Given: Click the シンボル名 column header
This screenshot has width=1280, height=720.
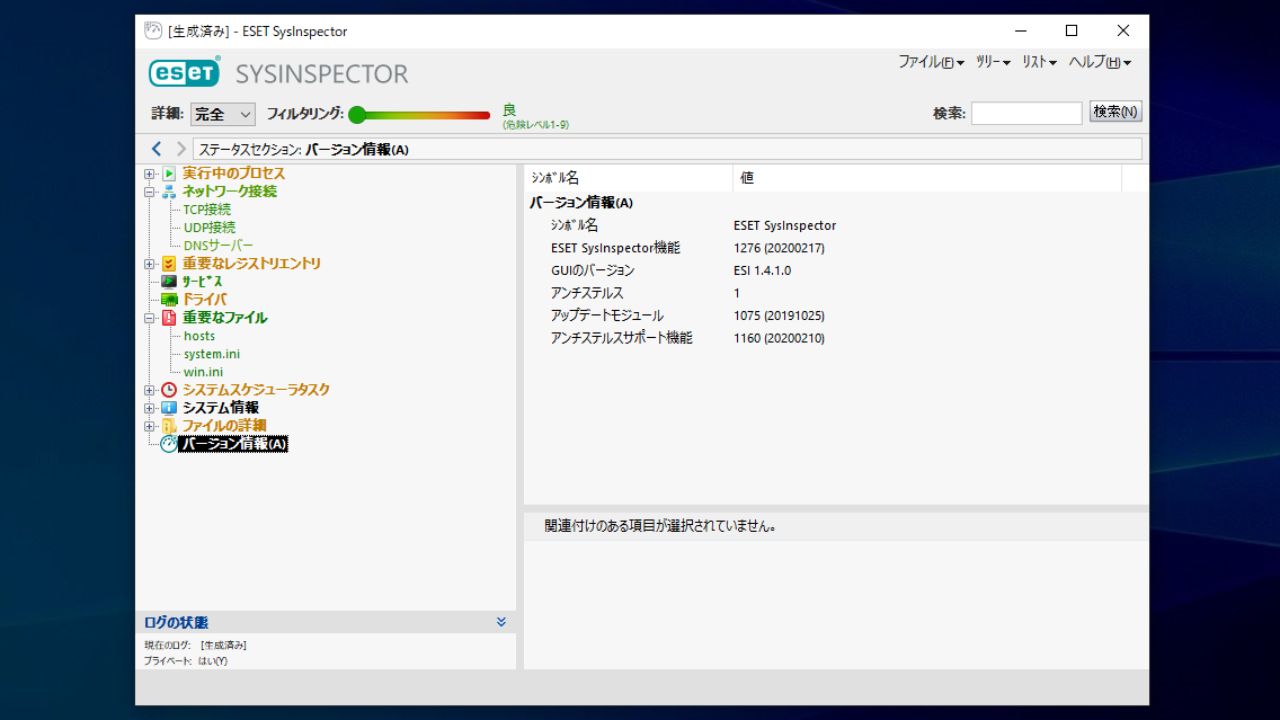Looking at the screenshot, I should tap(628, 178).
